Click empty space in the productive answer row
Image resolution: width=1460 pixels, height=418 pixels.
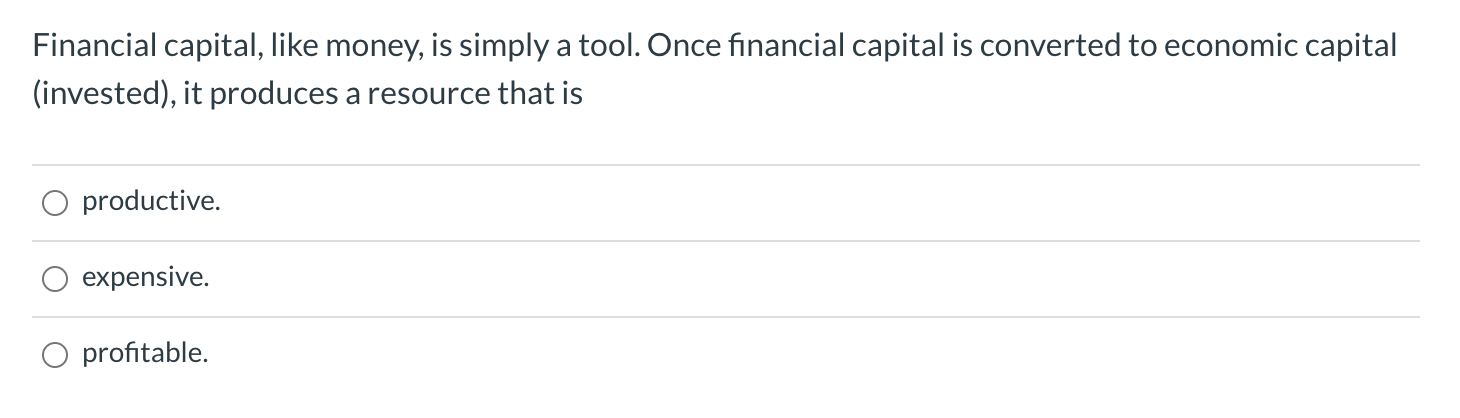click(800, 203)
